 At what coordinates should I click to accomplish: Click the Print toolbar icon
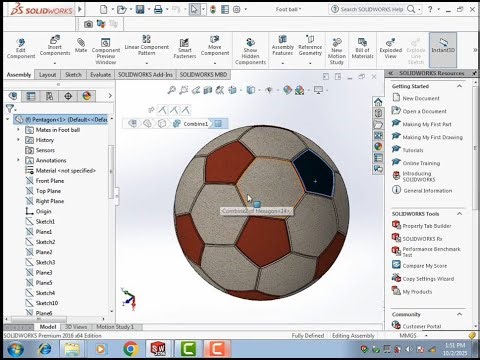tap(158, 10)
